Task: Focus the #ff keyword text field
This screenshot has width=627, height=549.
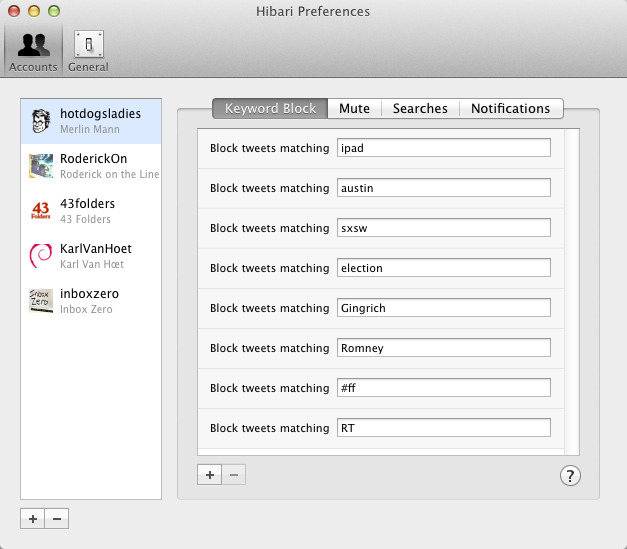Action: point(443,388)
